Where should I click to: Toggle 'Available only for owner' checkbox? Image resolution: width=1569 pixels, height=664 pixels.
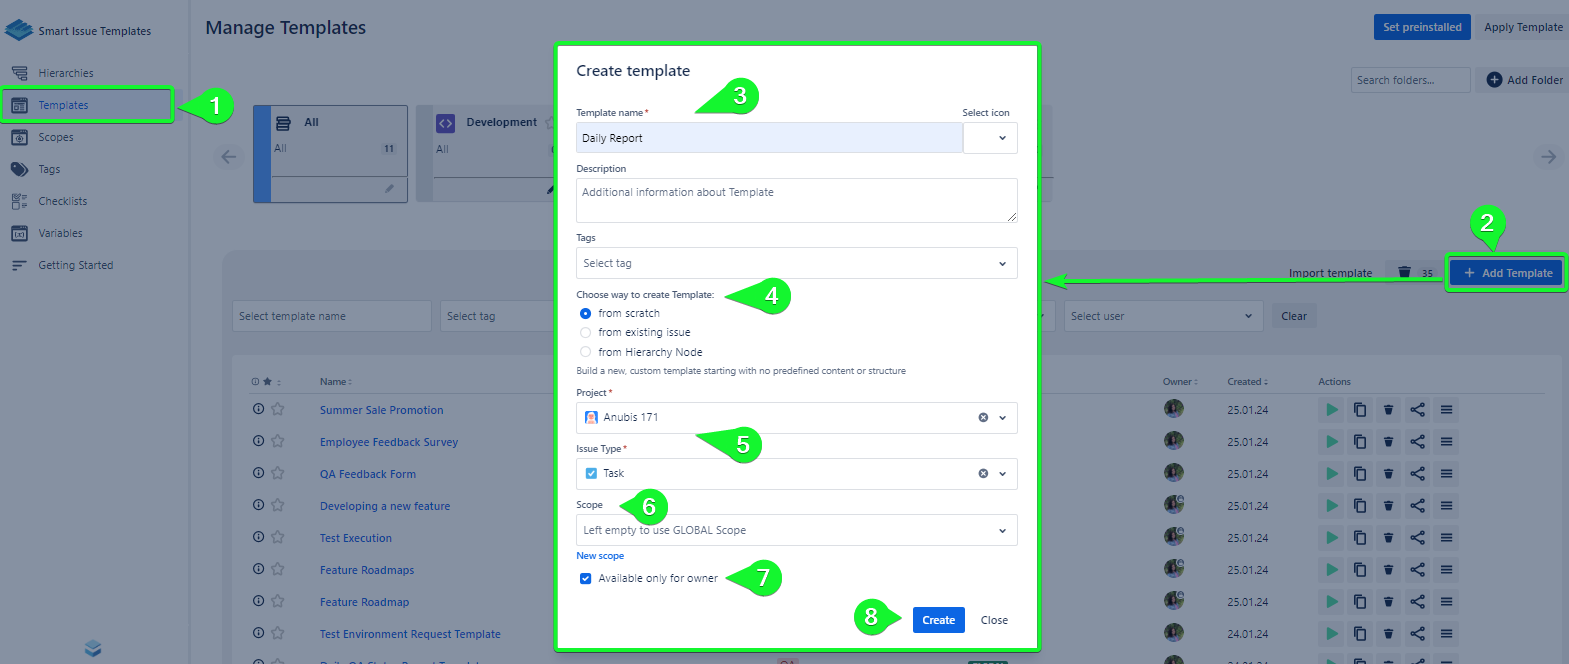586,579
